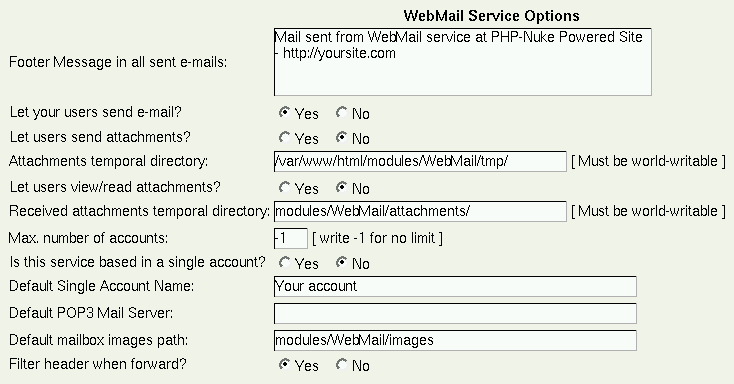Screen dimensions: 734x384
Task: Click the default mailbox images path field
Action: tap(455, 340)
